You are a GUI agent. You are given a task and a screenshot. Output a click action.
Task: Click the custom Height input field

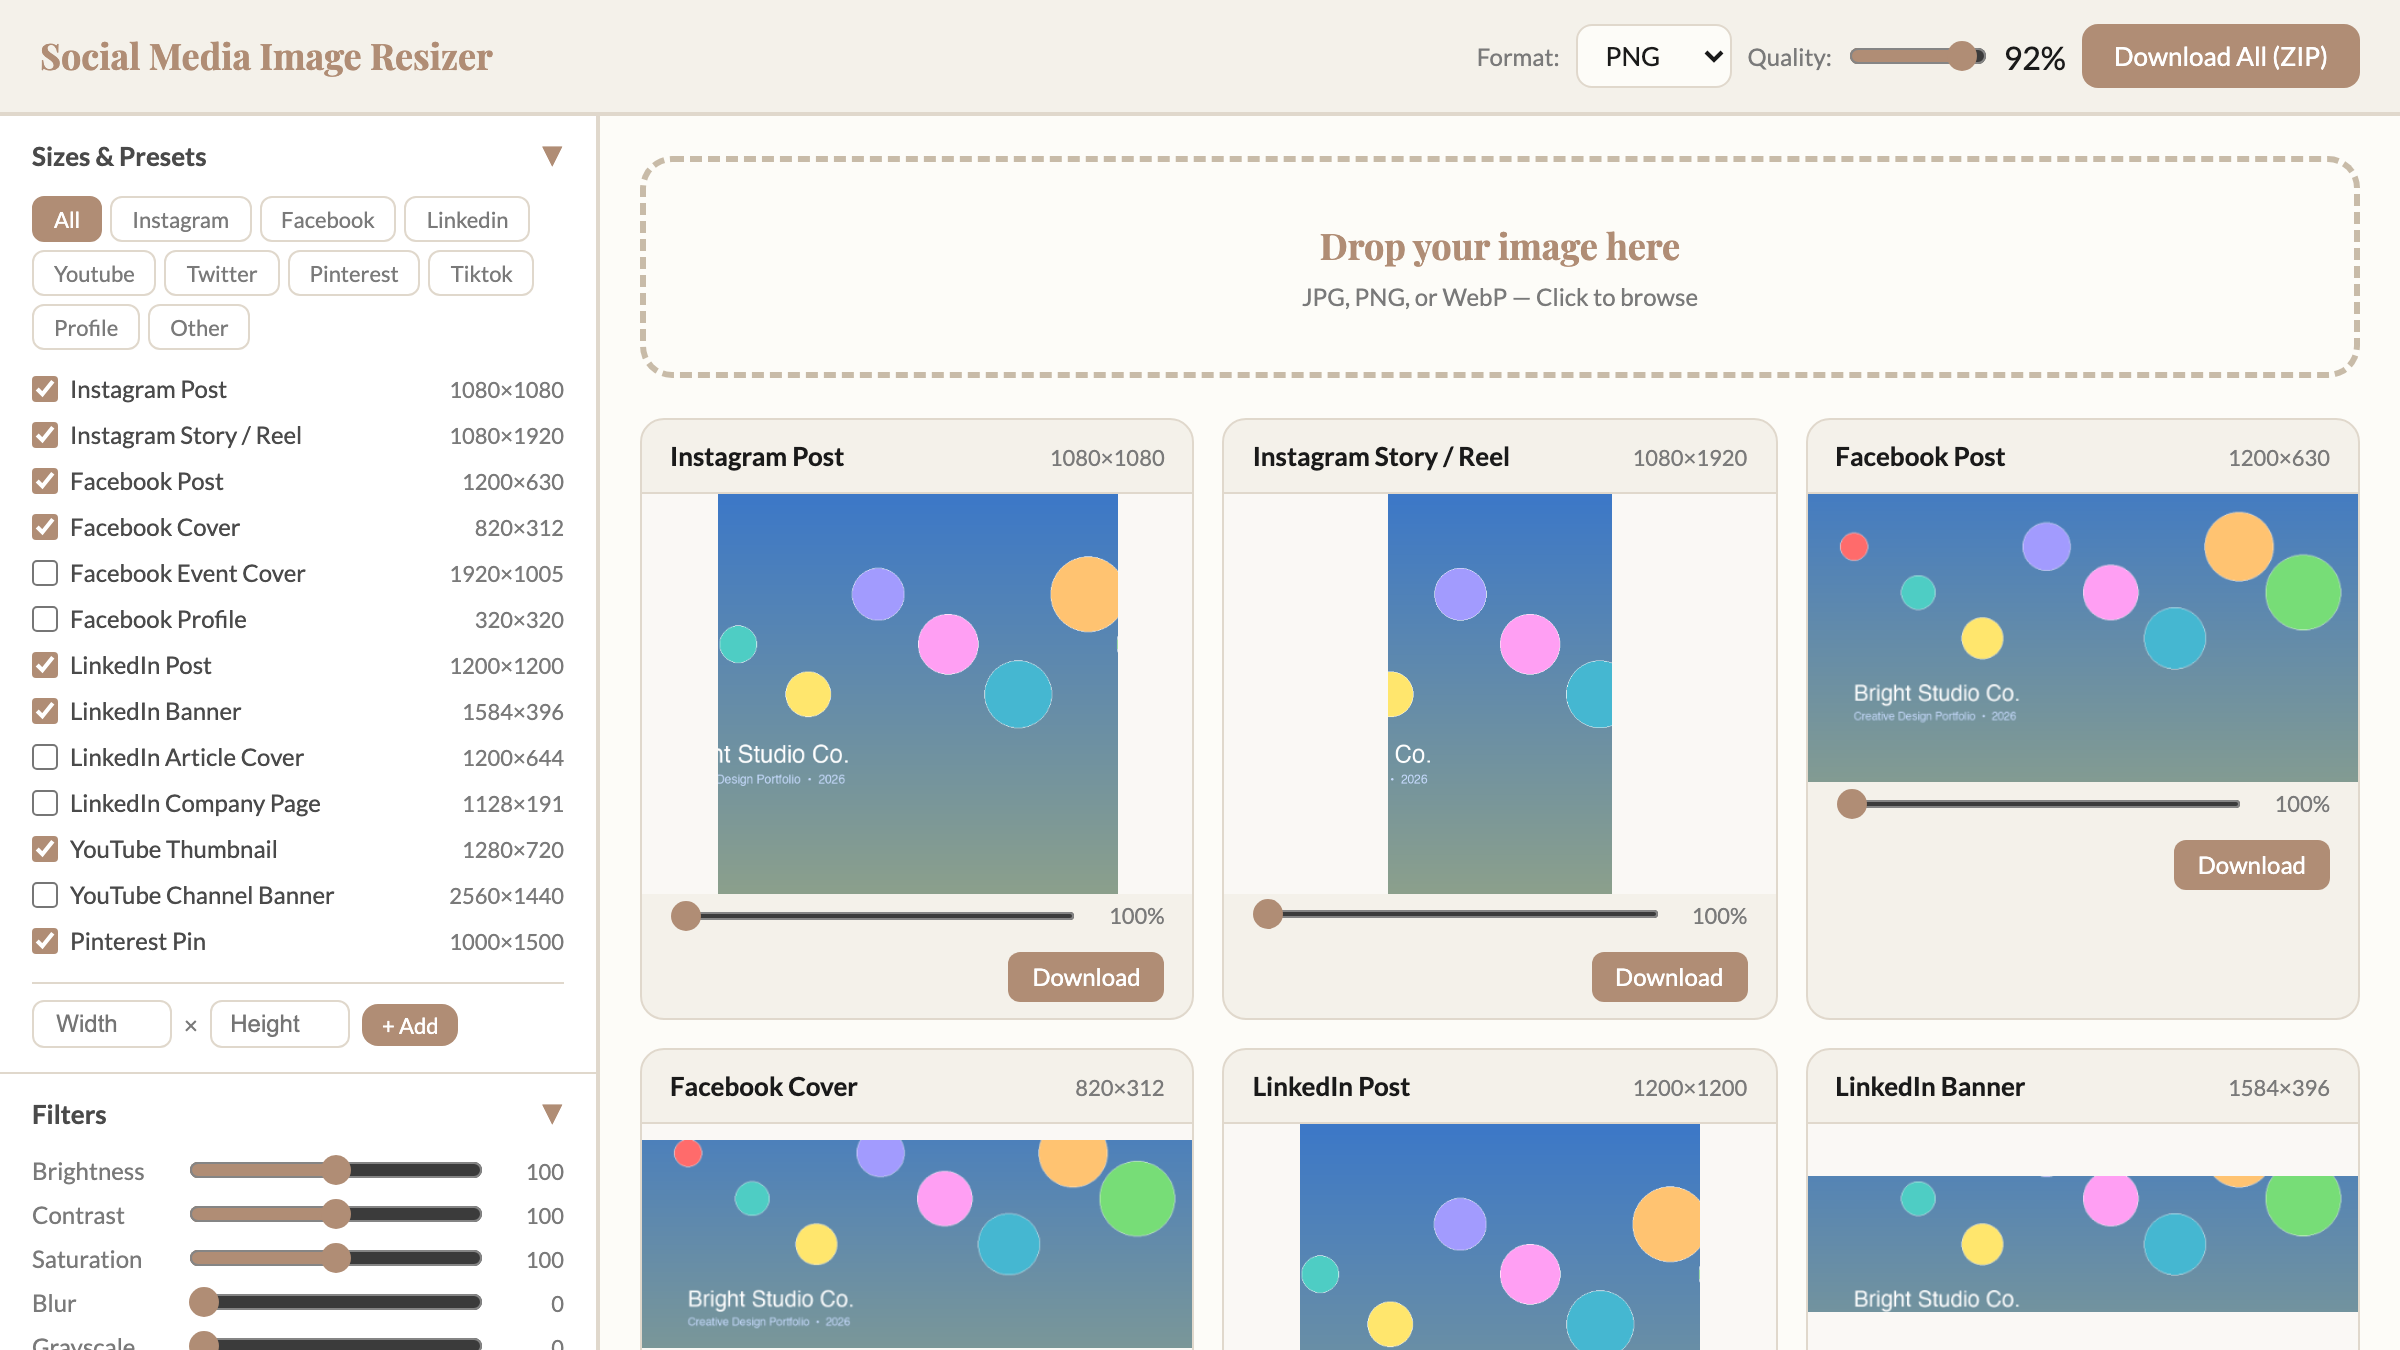coord(280,1024)
